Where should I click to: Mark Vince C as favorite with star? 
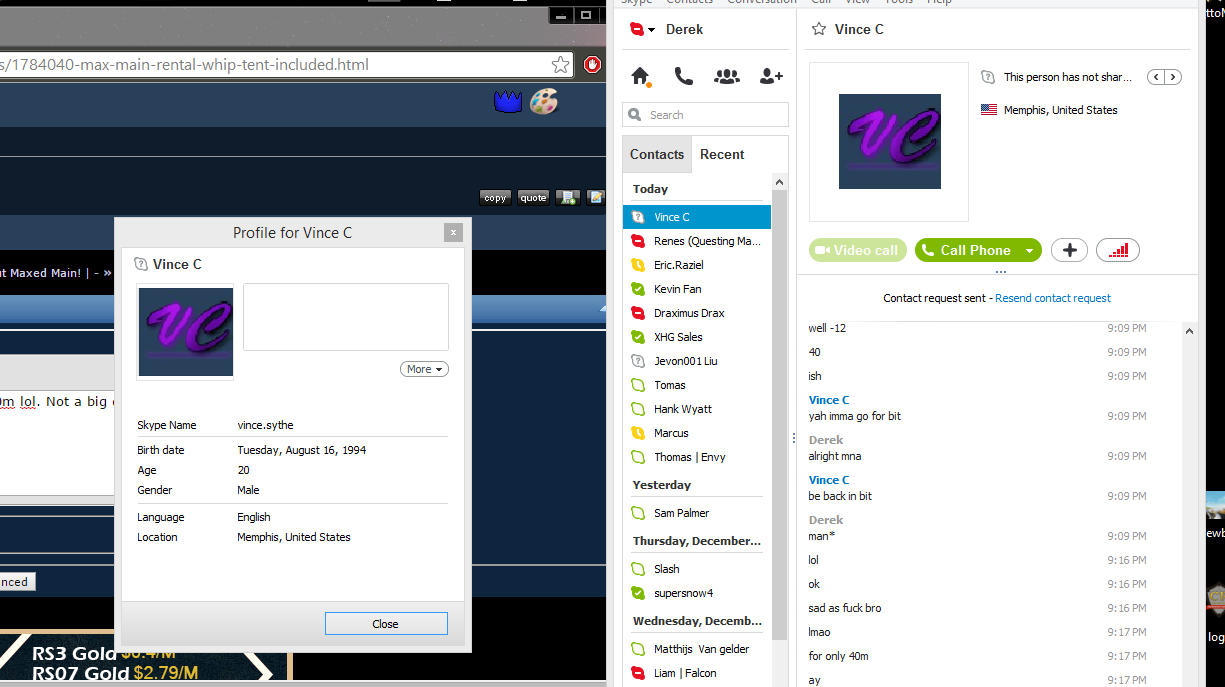pyautogui.click(x=819, y=30)
